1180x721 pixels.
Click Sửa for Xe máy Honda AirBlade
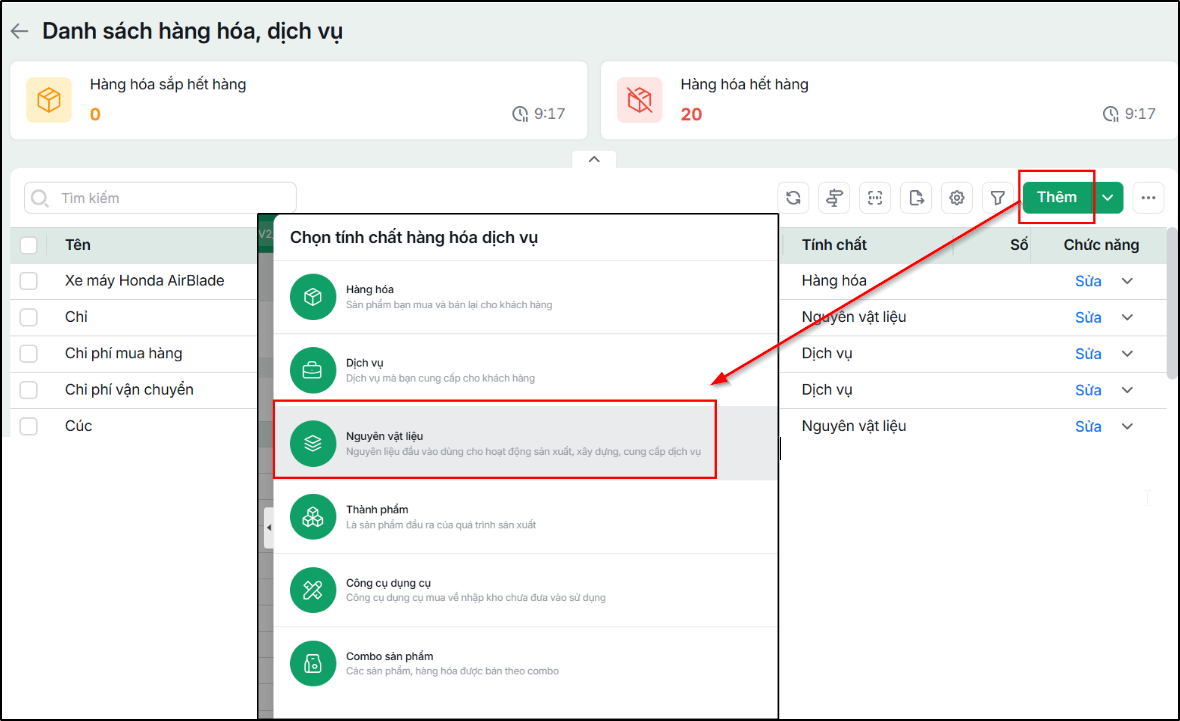[1088, 281]
